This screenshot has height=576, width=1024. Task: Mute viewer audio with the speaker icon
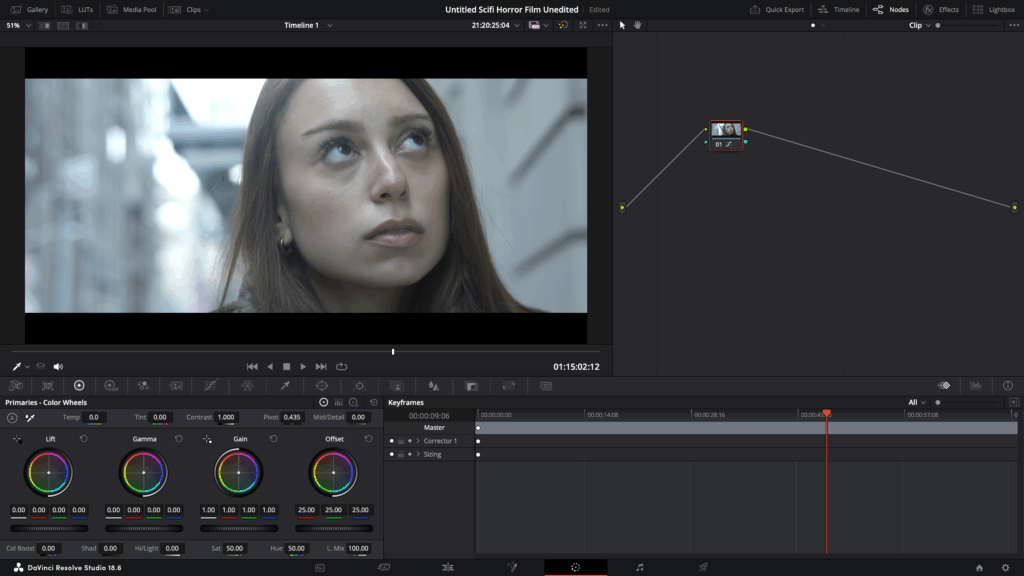point(58,366)
